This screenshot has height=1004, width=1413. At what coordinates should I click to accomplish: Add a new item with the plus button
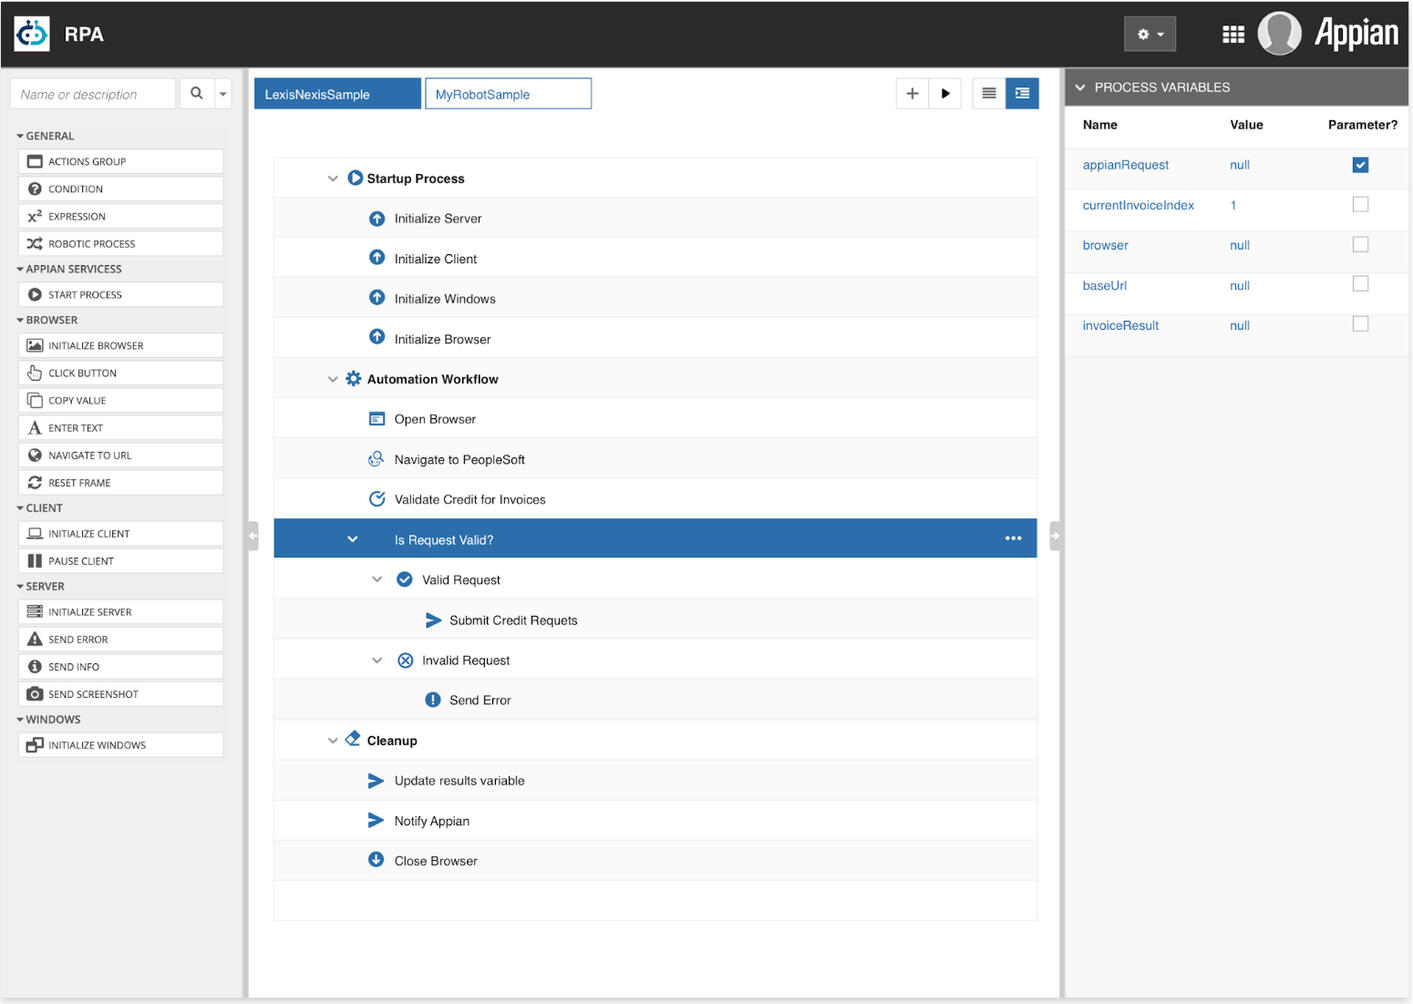pyautogui.click(x=911, y=93)
